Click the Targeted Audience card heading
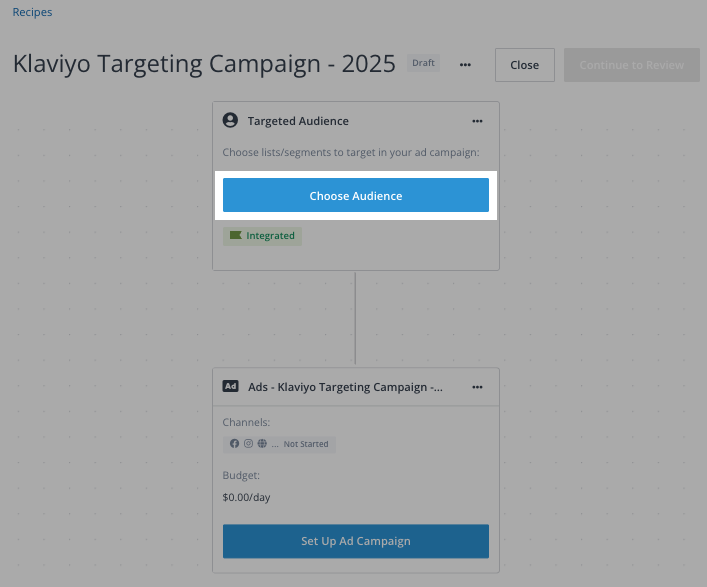 click(298, 121)
